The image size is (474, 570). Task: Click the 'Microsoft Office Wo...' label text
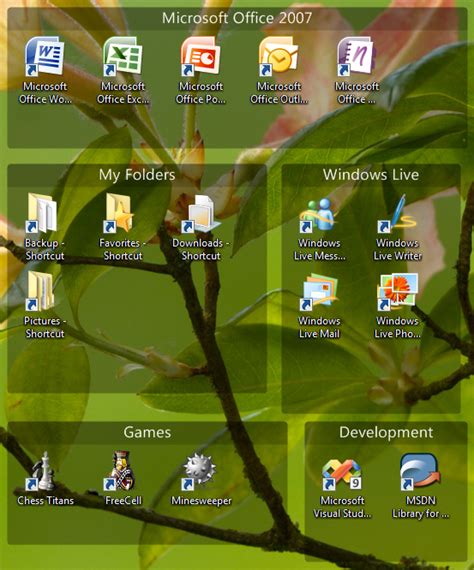pyautogui.click(x=45, y=93)
